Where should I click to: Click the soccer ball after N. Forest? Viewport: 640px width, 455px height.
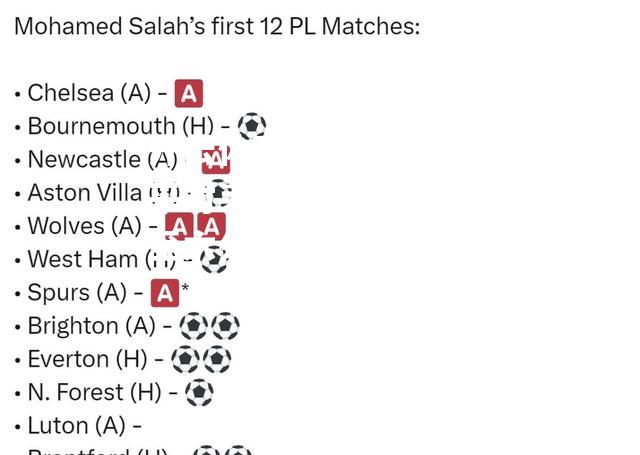click(x=199, y=393)
